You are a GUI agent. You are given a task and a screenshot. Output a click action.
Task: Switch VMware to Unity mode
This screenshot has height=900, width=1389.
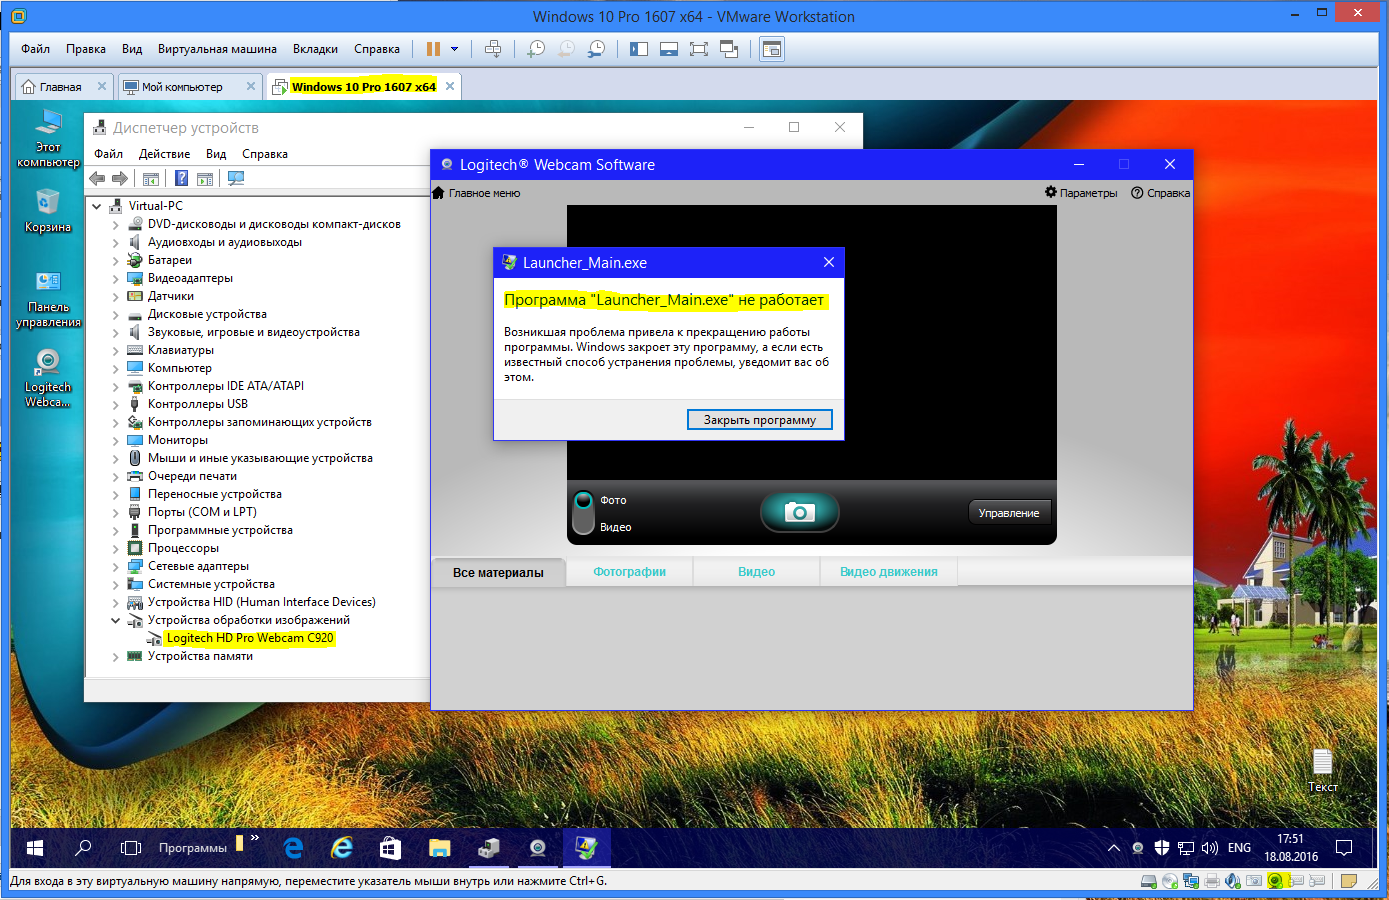729,49
